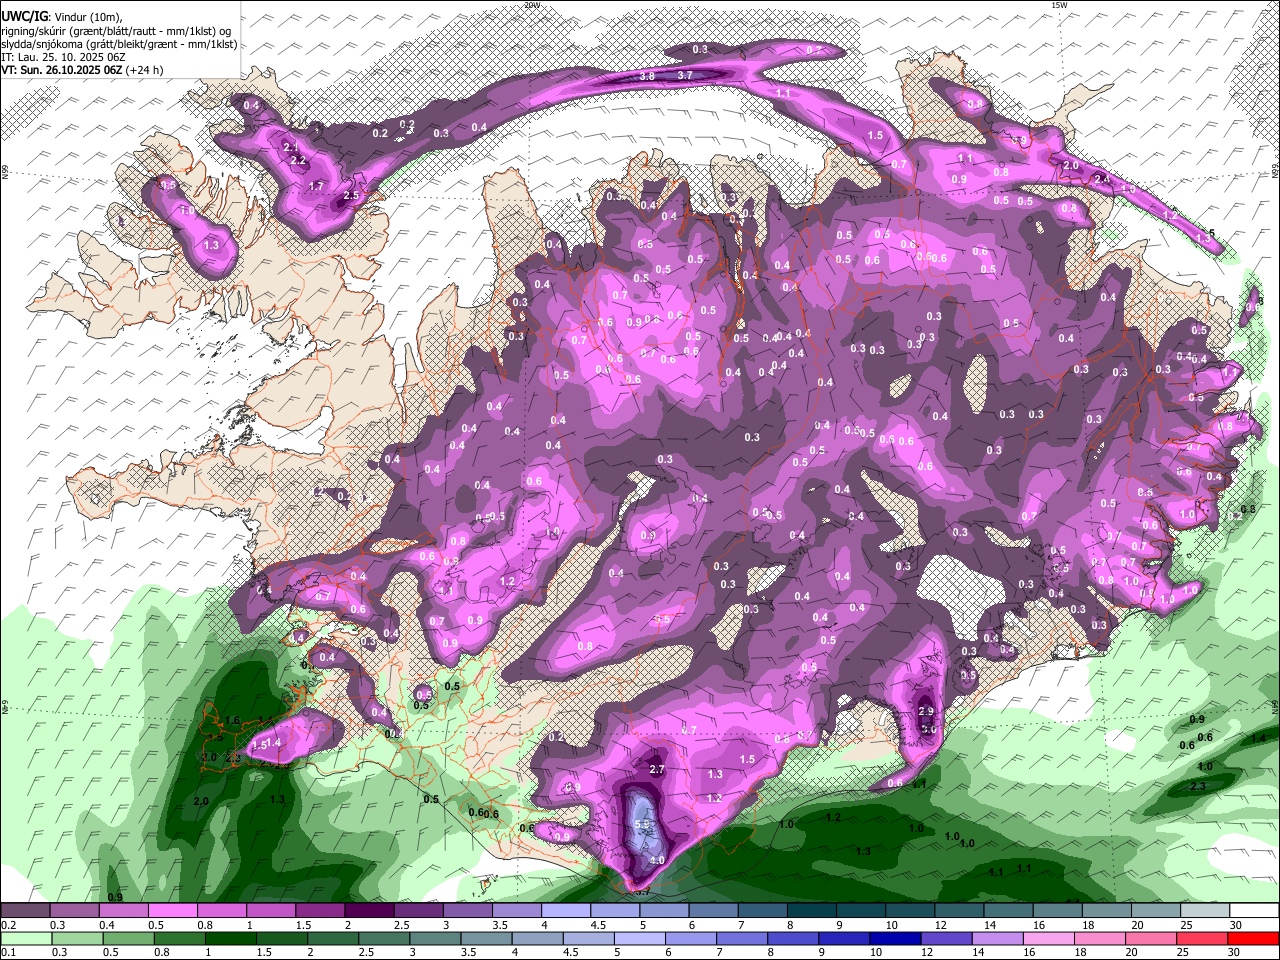Select the 'IT: Lau. 25. 10. 2025 06Z' line
This screenshot has height=960, width=1280.
[63, 57]
